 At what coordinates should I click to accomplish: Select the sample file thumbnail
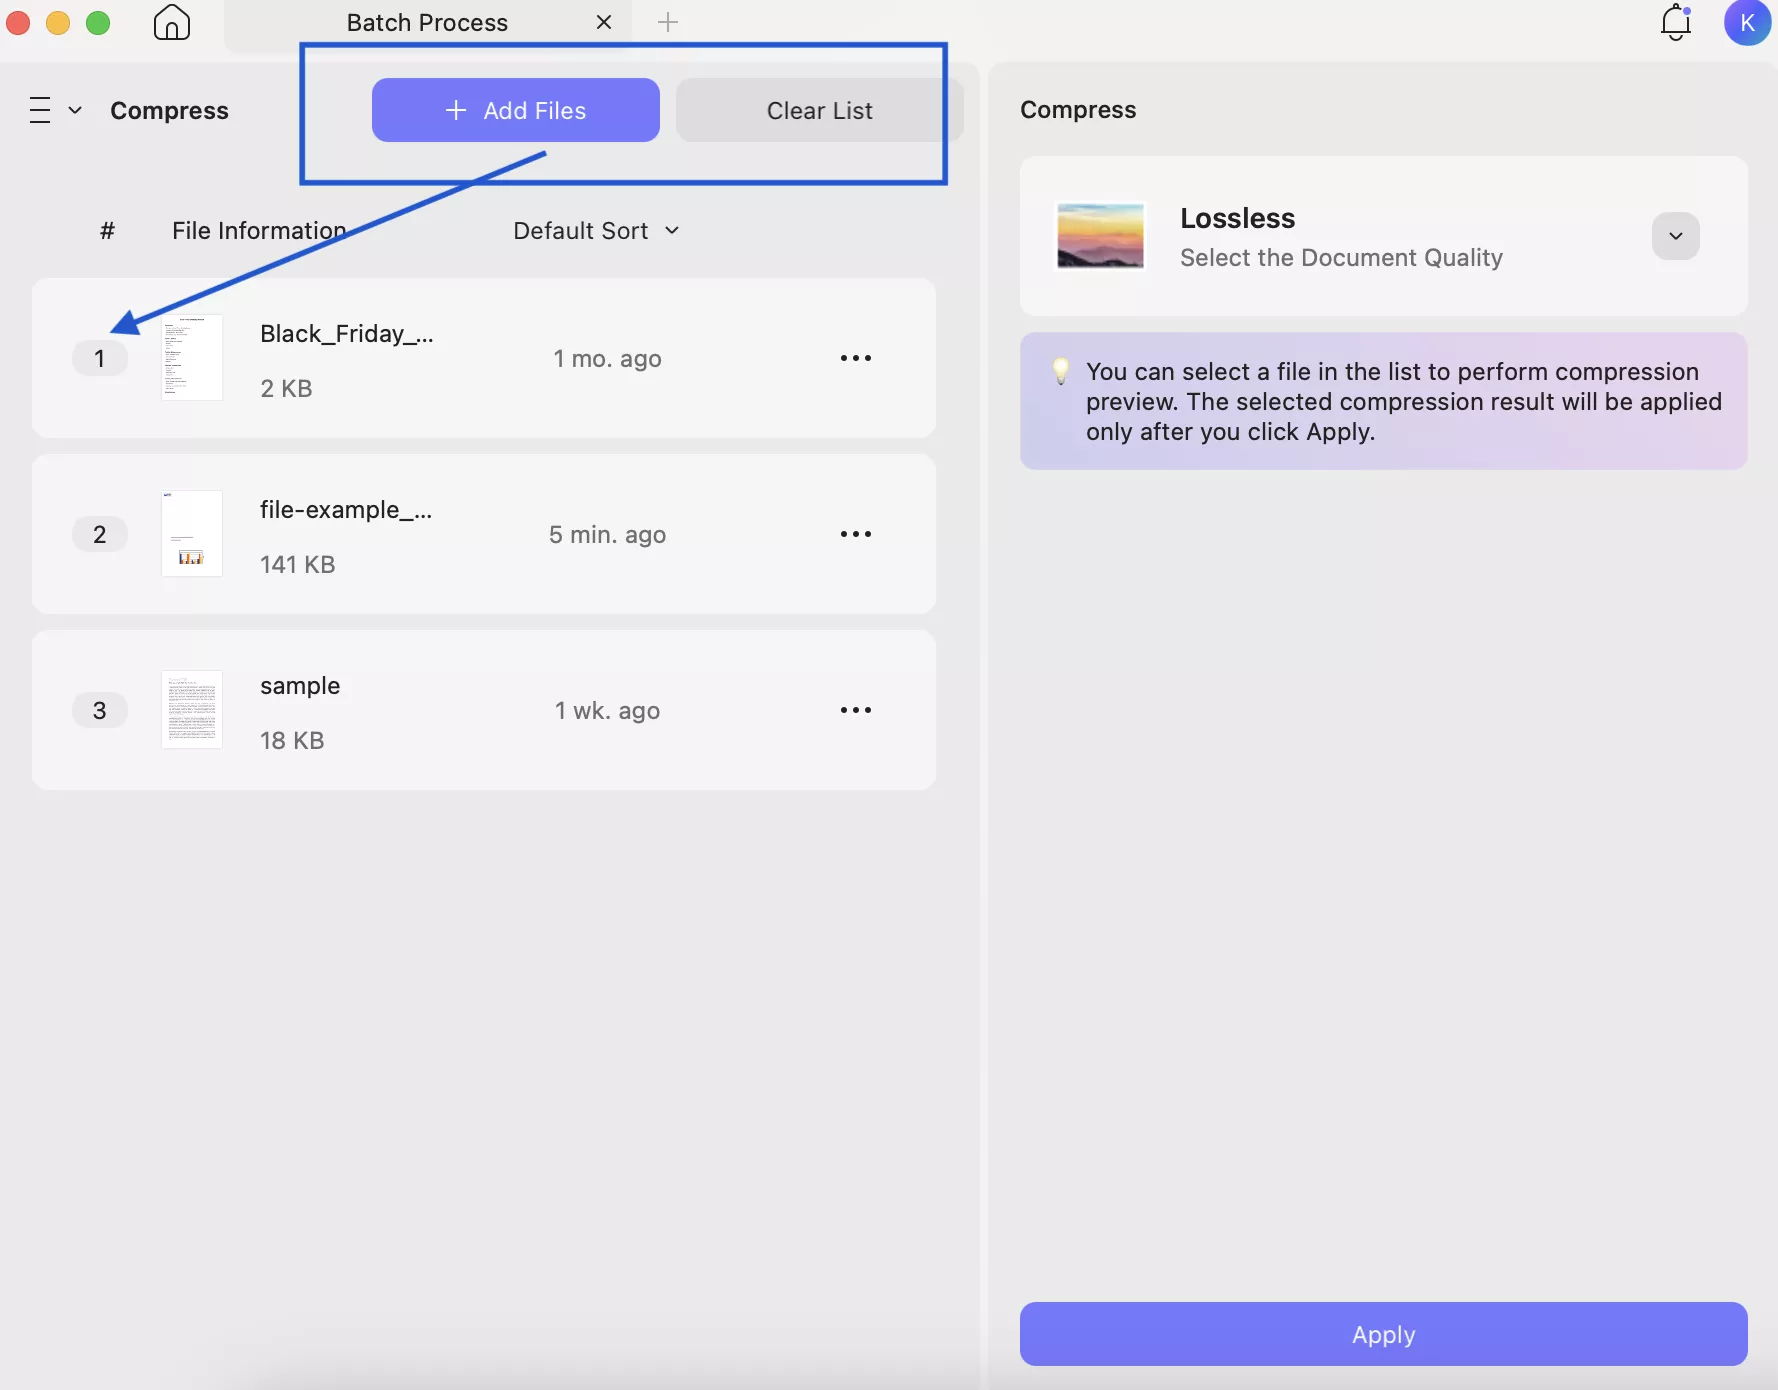(192, 710)
